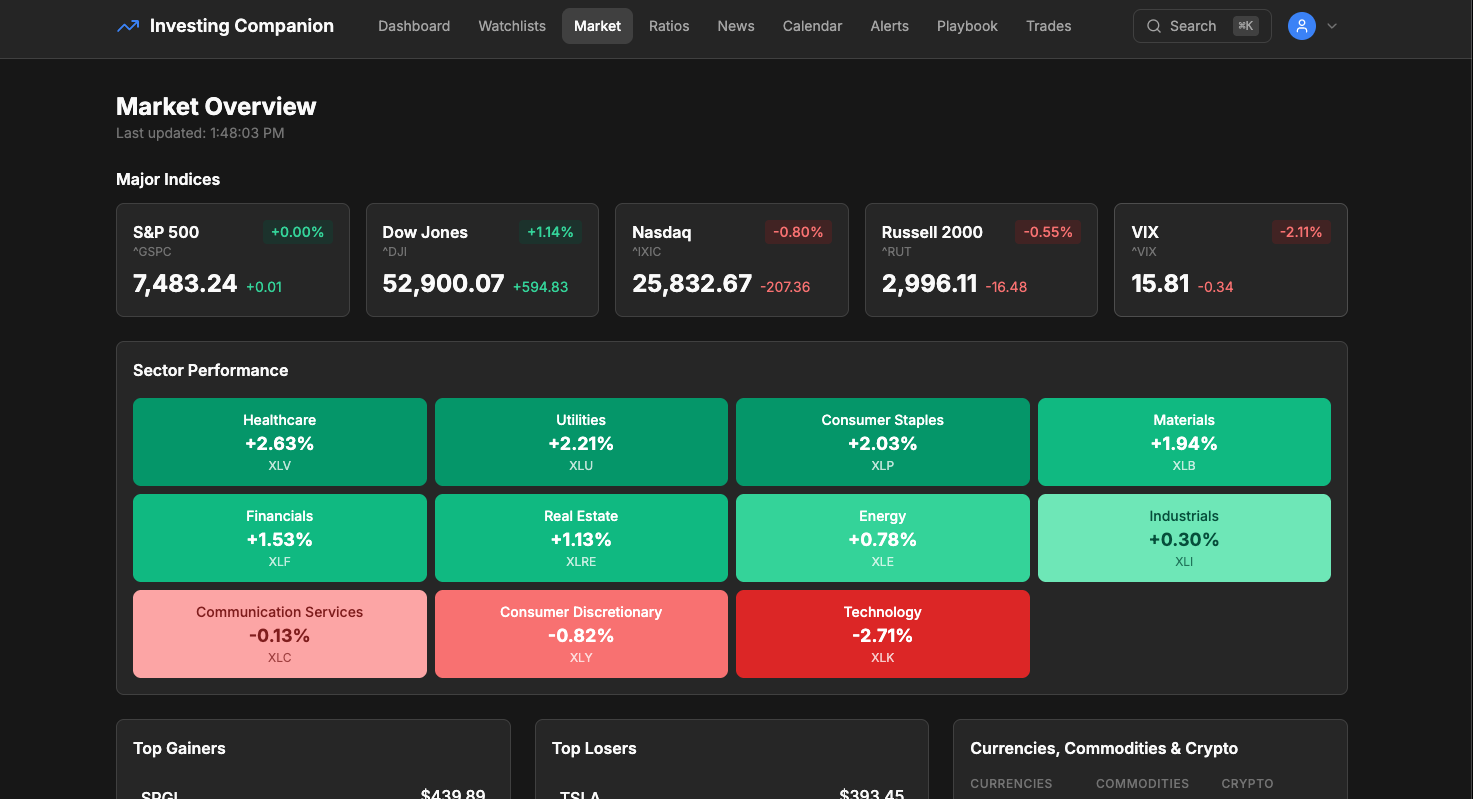
Task: Go to the Alerts tab
Action: tap(890, 26)
